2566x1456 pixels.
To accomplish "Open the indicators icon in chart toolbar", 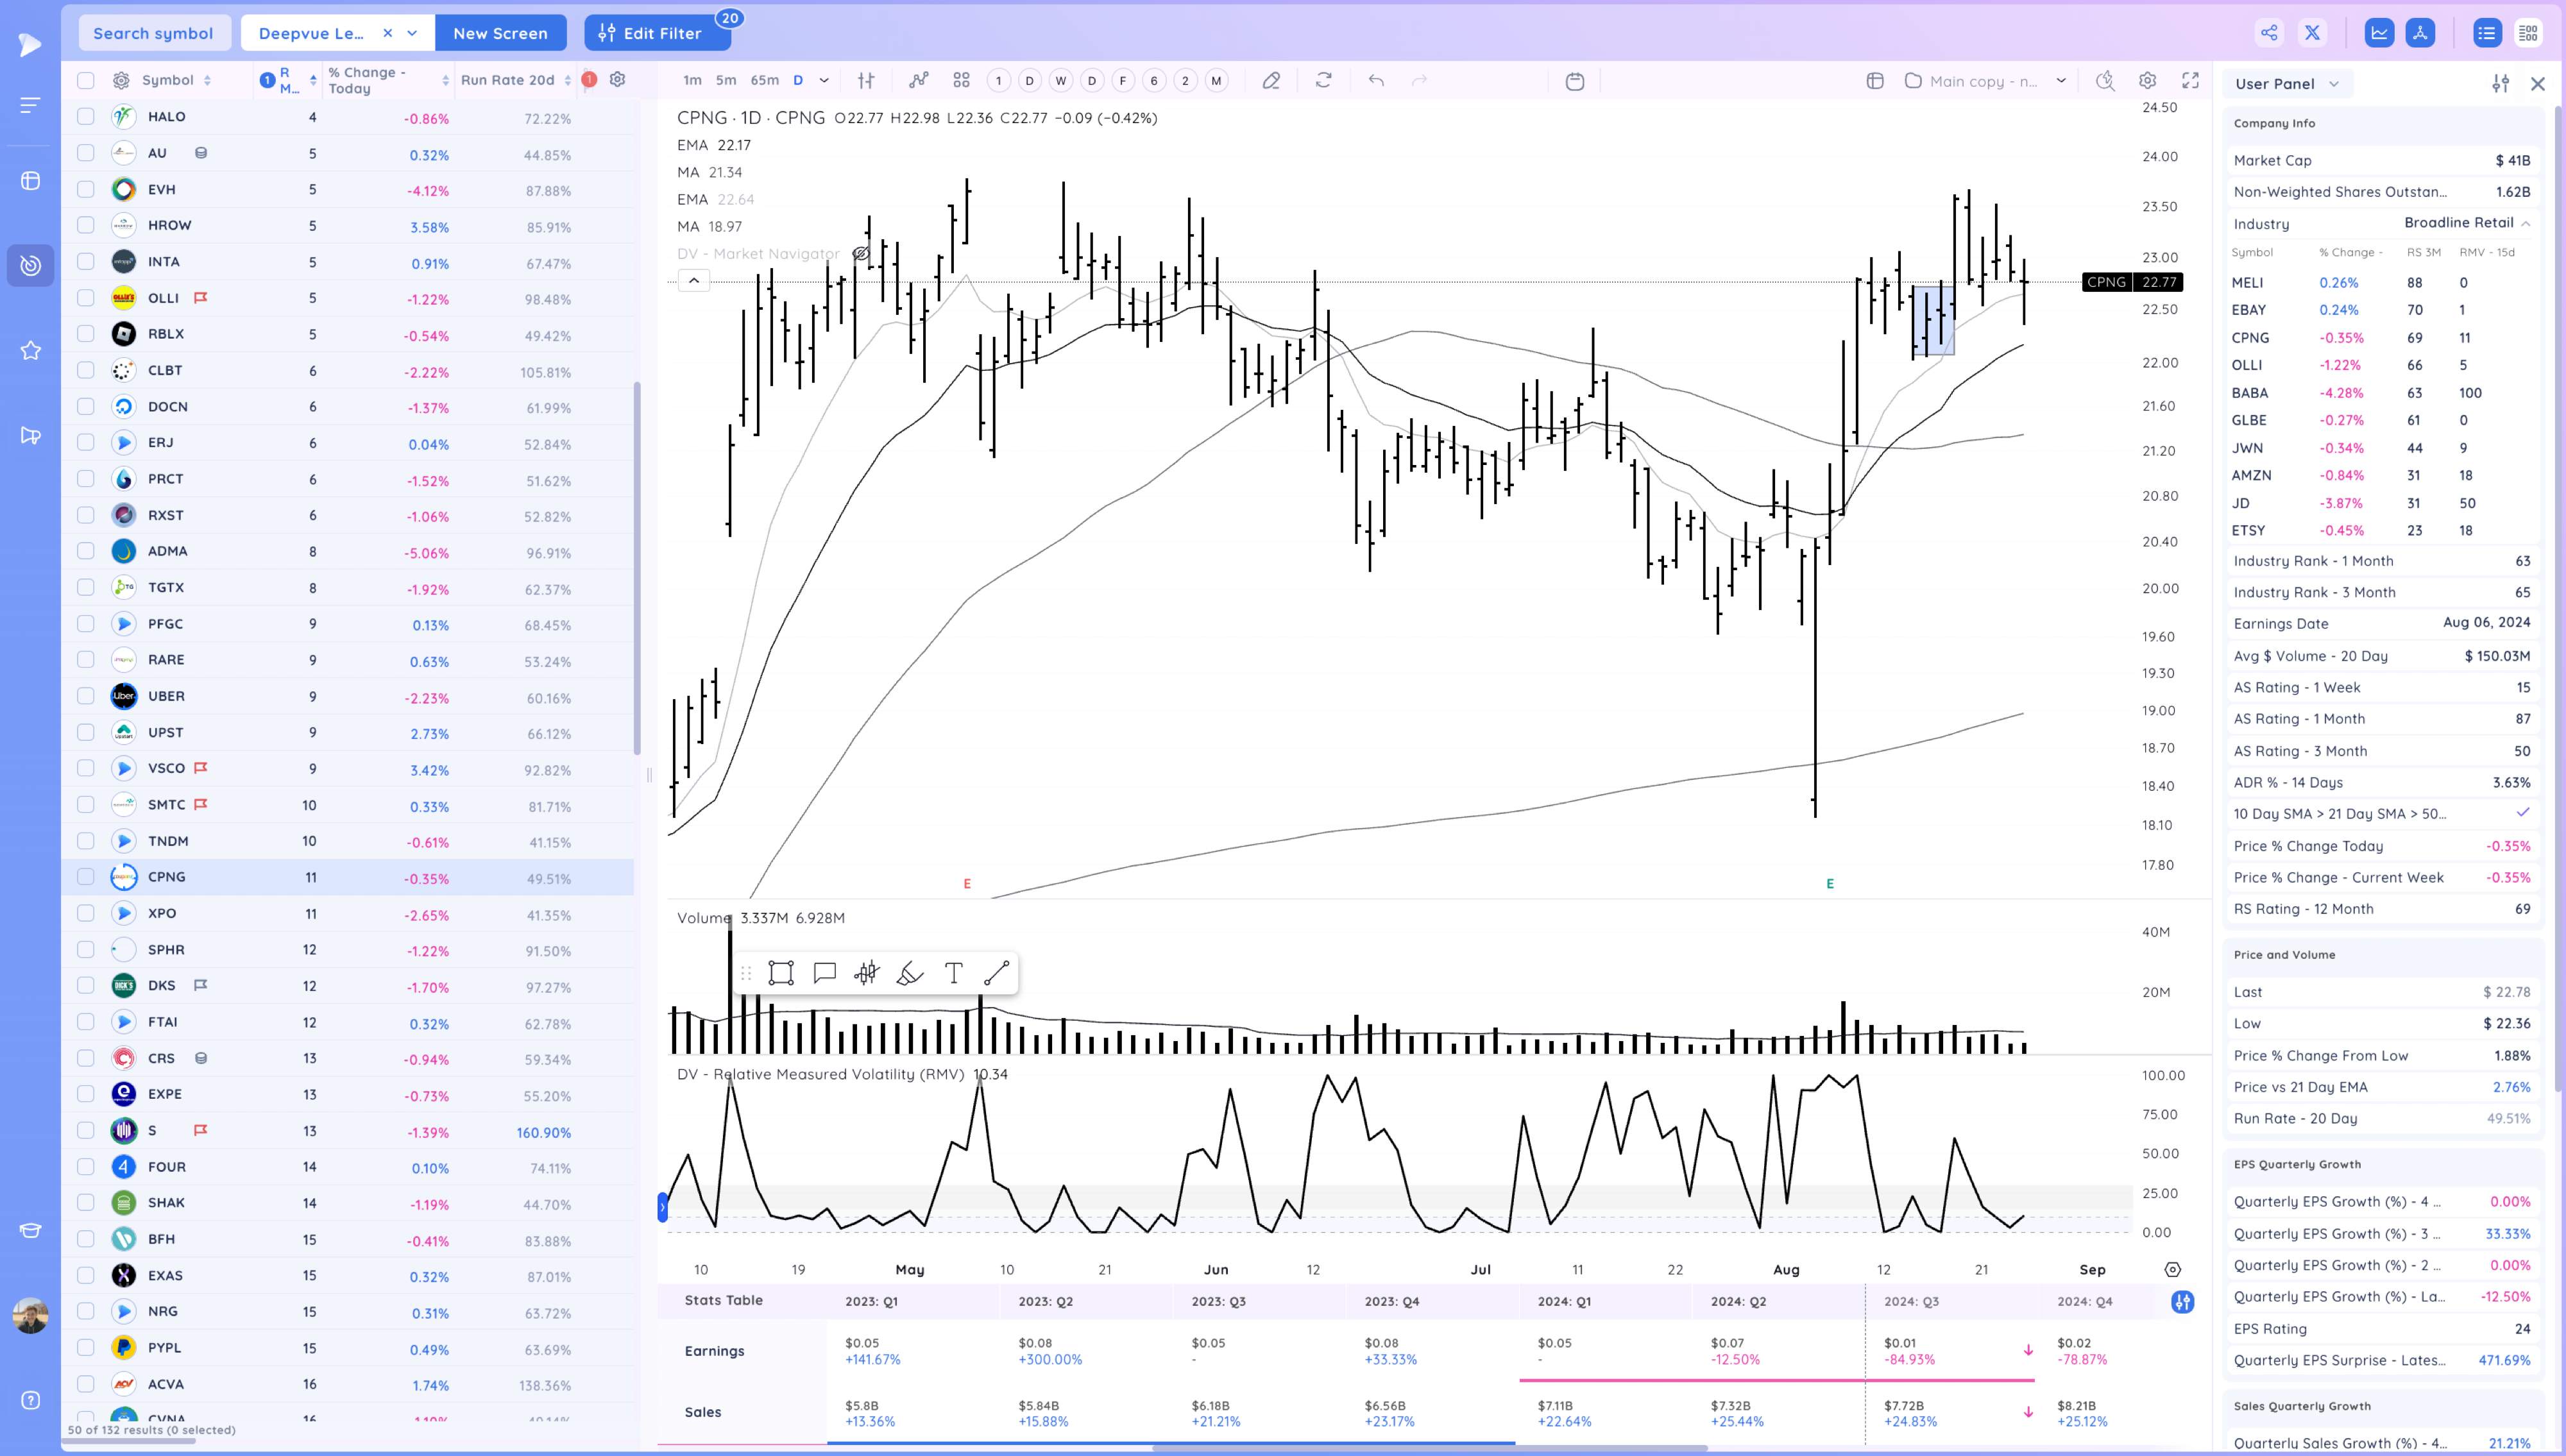I will click(x=918, y=81).
